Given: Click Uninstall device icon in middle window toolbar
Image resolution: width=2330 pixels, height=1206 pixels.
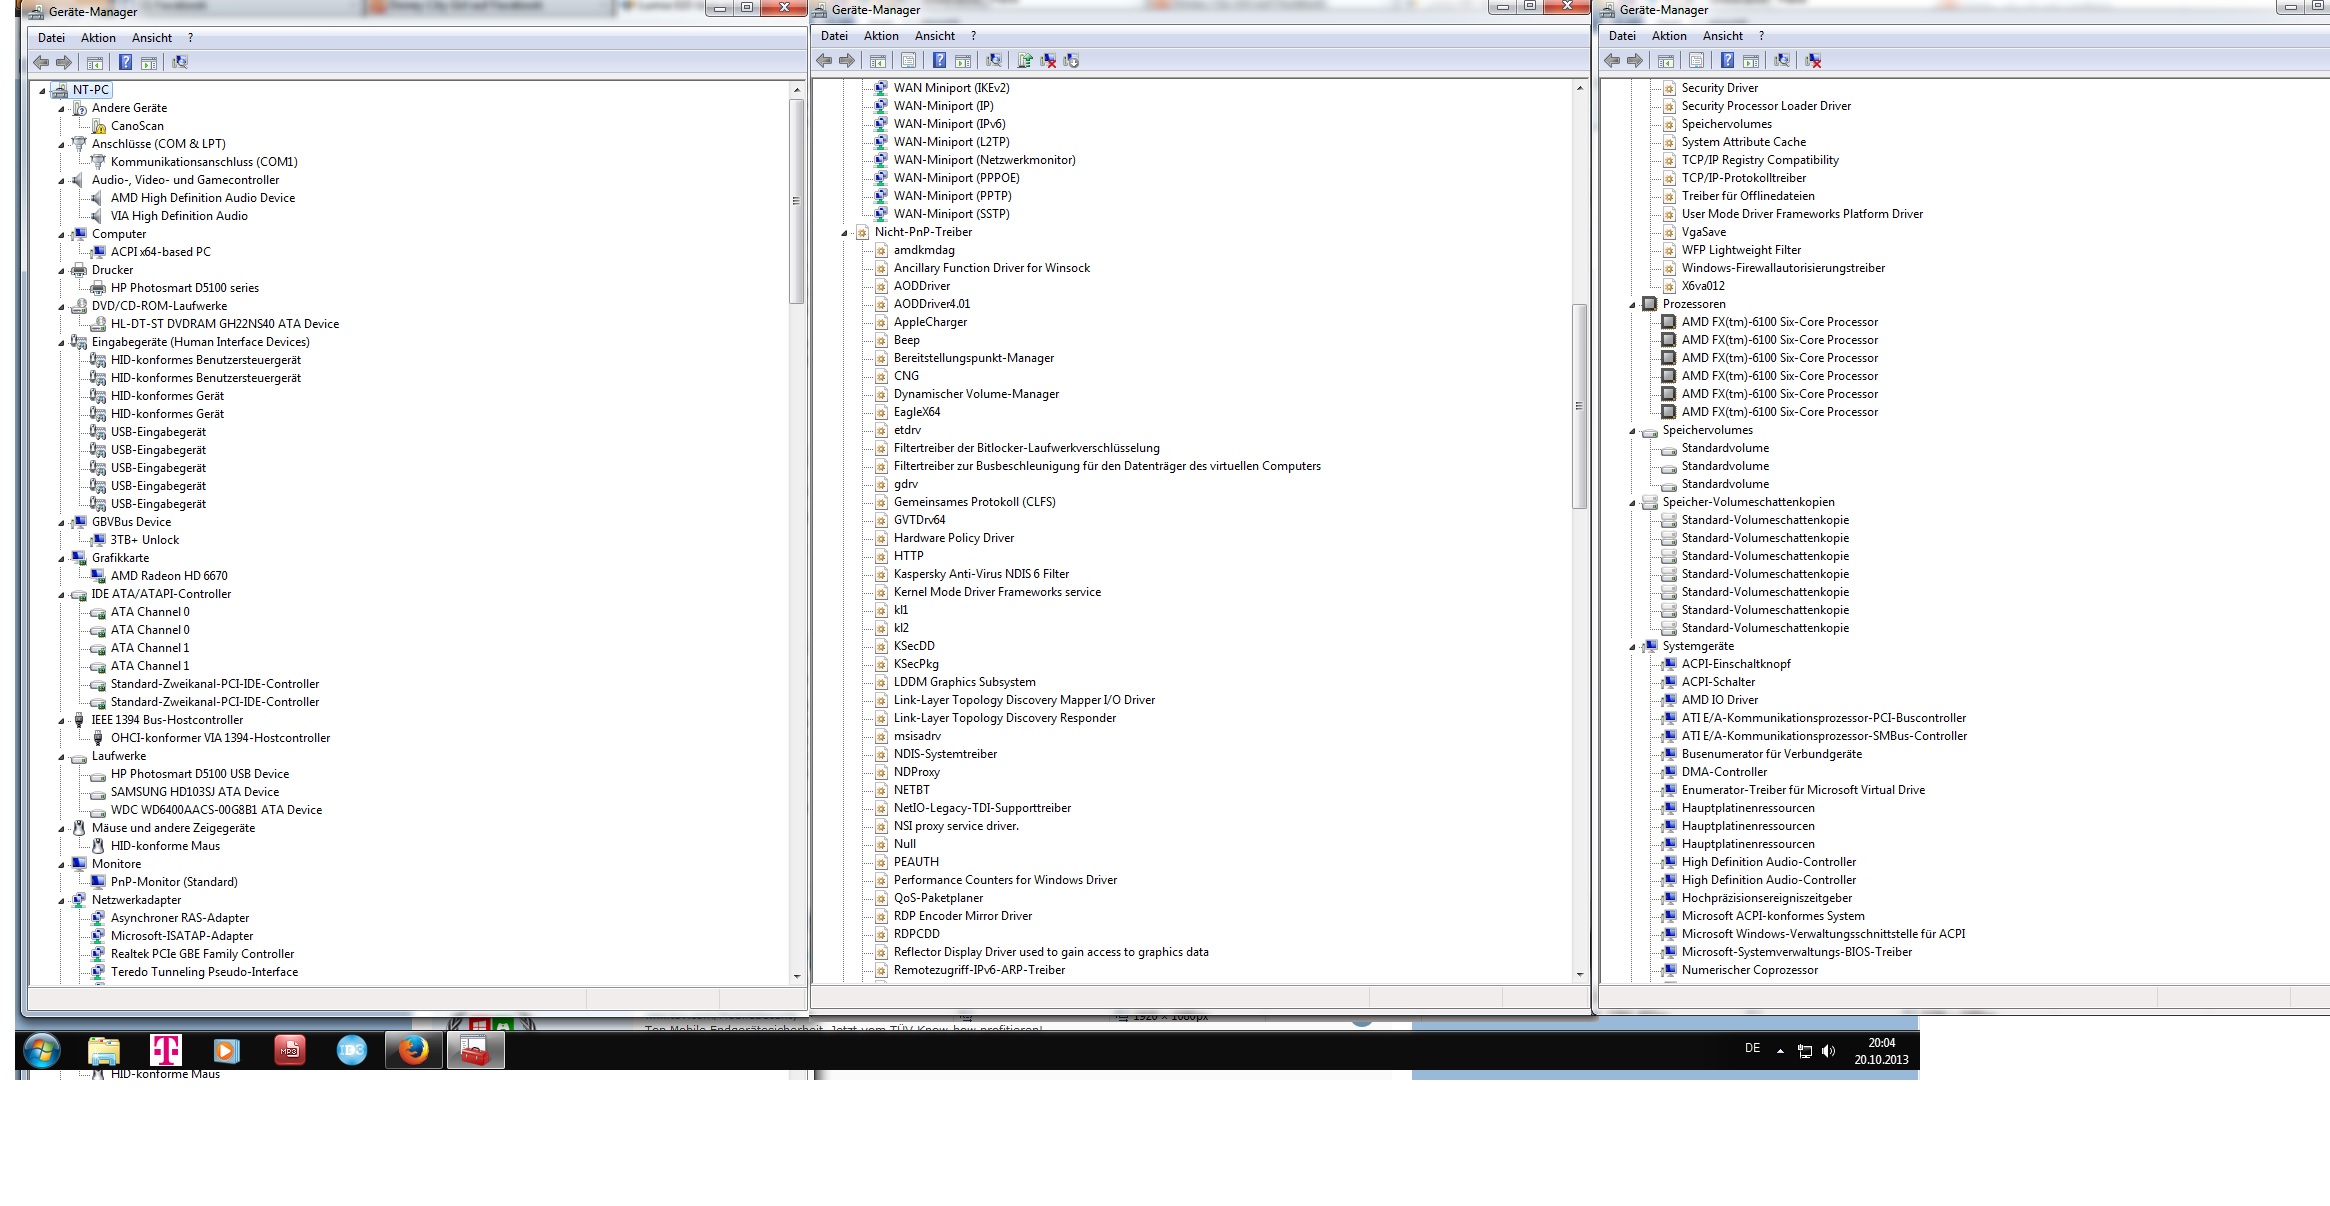Looking at the screenshot, I should (x=1048, y=60).
